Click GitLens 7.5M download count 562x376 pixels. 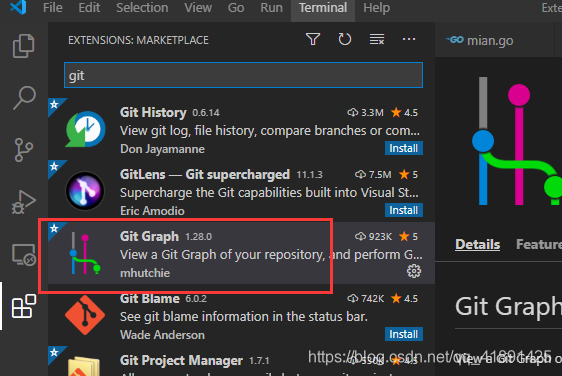(x=373, y=175)
